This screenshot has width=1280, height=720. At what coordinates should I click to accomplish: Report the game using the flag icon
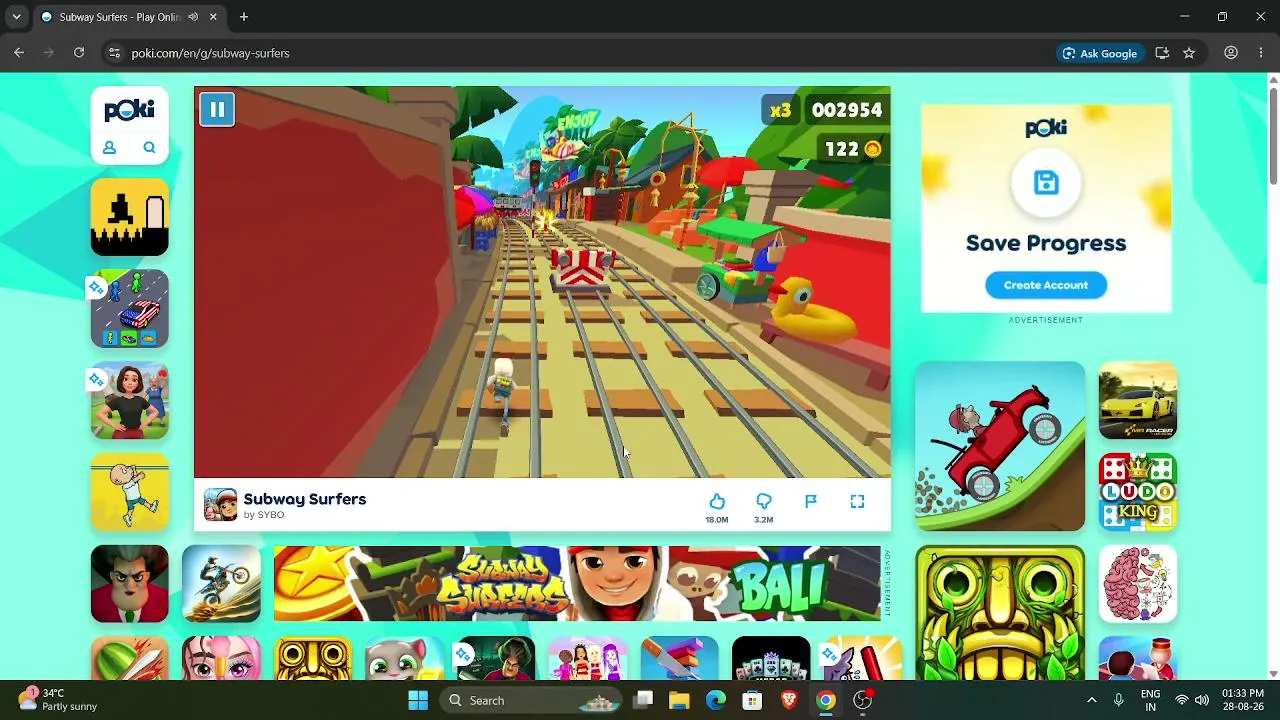pos(811,501)
